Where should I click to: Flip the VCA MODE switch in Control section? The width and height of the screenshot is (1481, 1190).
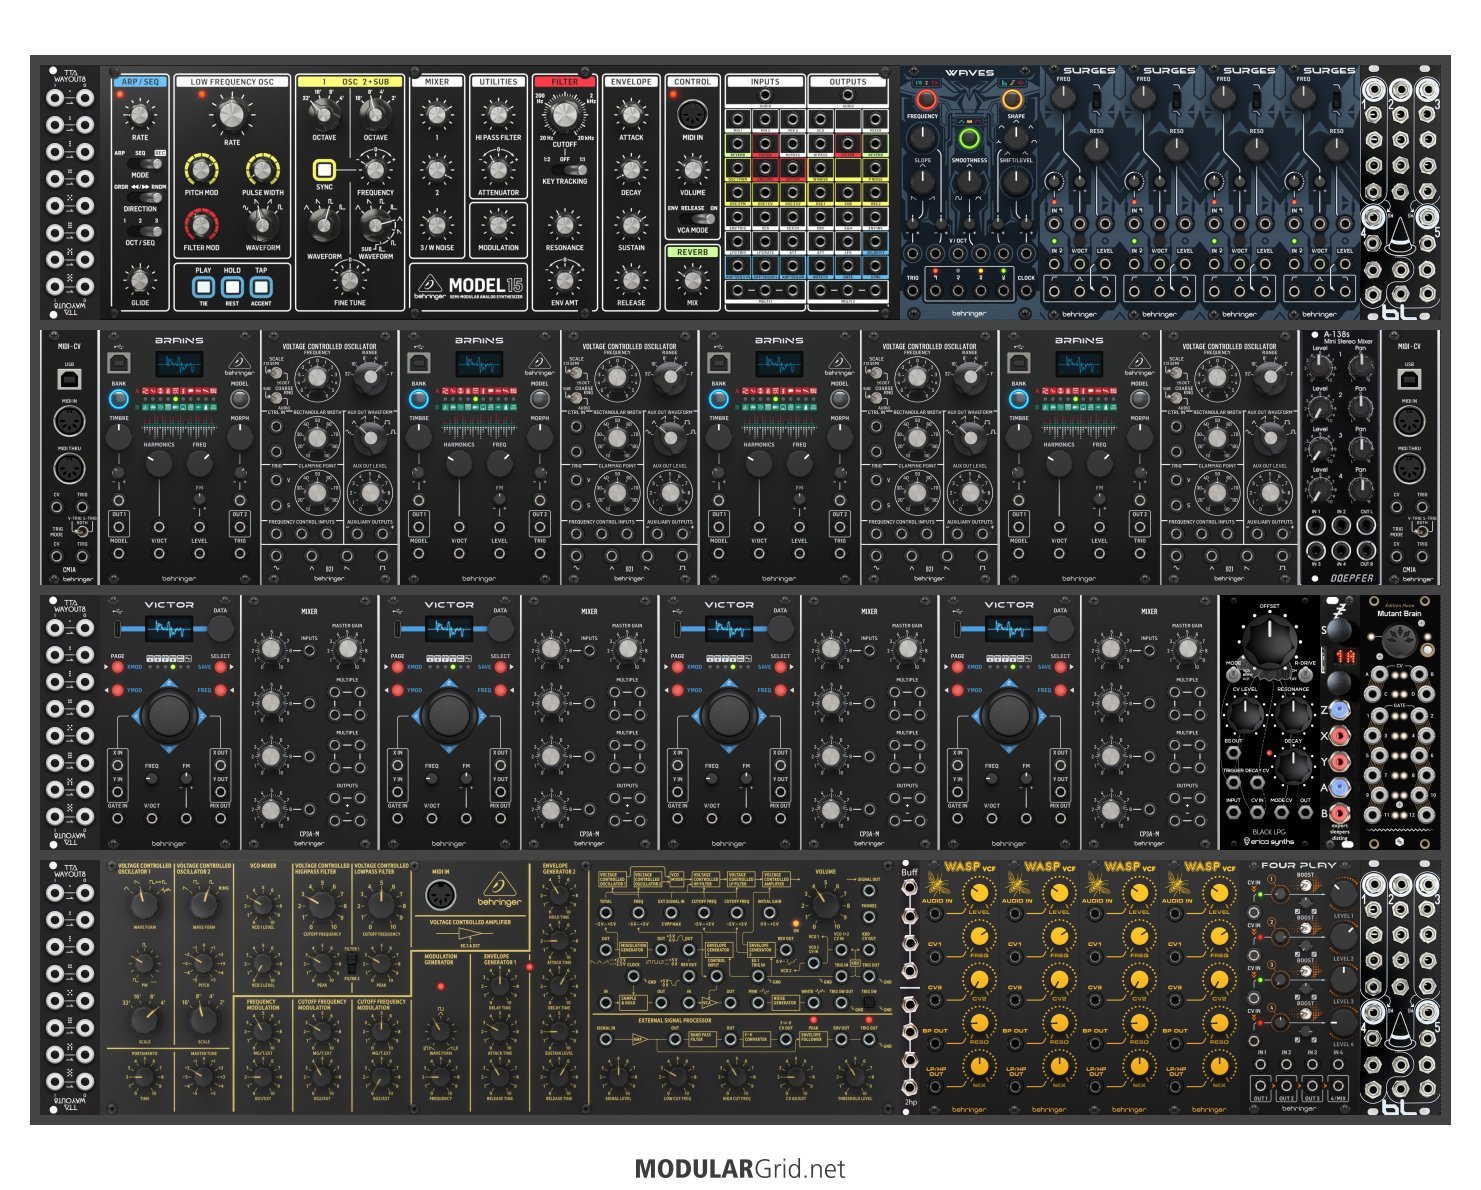pos(692,218)
